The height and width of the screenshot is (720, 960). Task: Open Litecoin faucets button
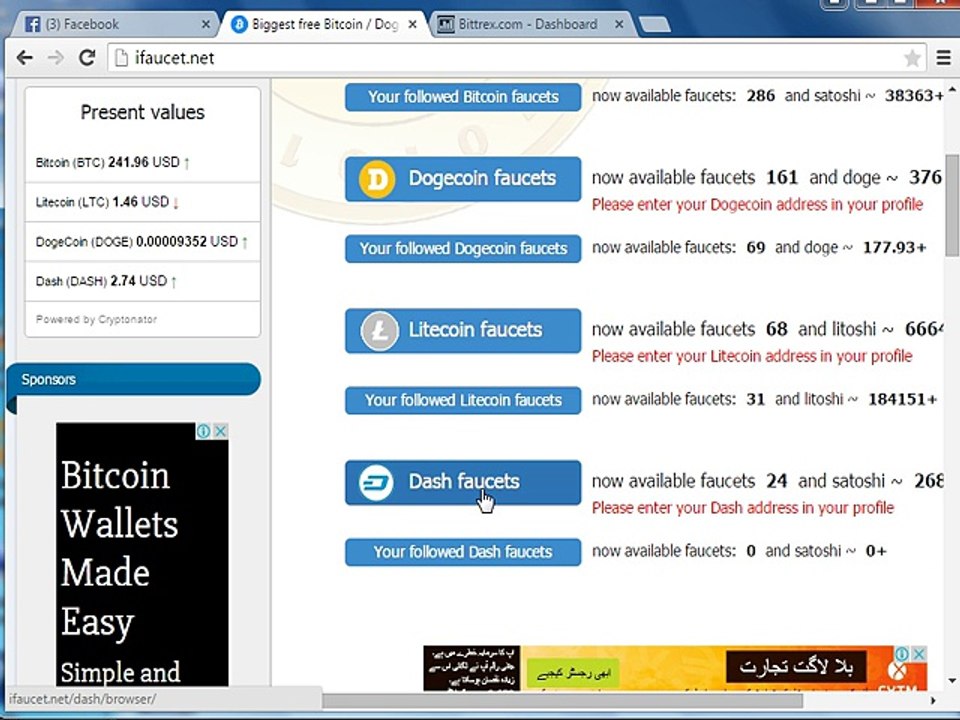tap(463, 330)
